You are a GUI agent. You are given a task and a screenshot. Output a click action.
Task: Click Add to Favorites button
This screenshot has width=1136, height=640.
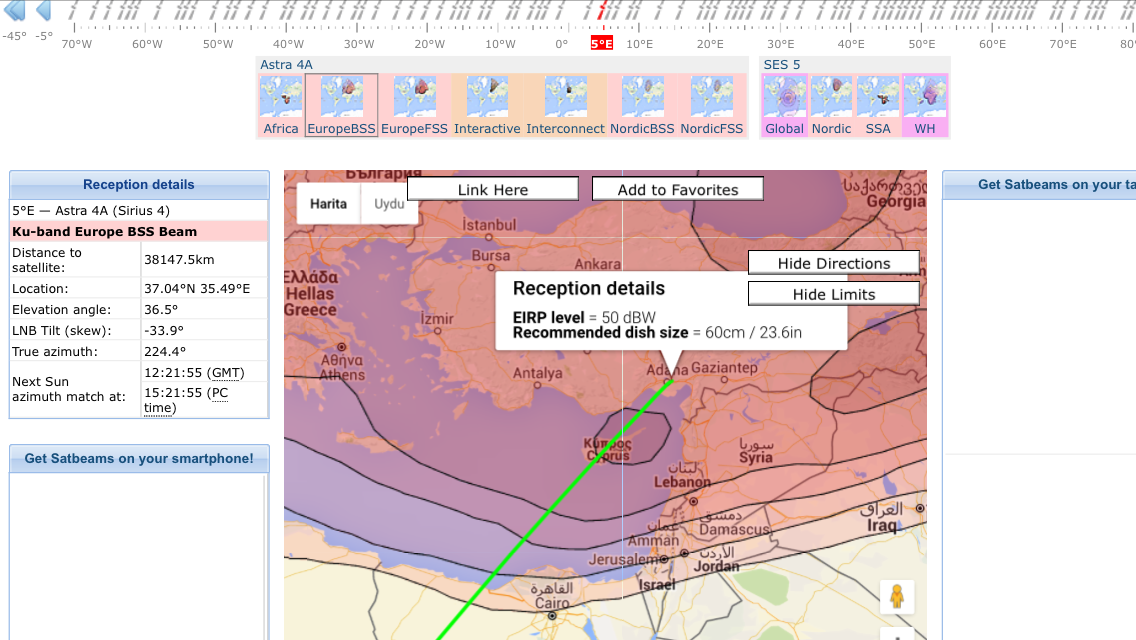click(678, 189)
